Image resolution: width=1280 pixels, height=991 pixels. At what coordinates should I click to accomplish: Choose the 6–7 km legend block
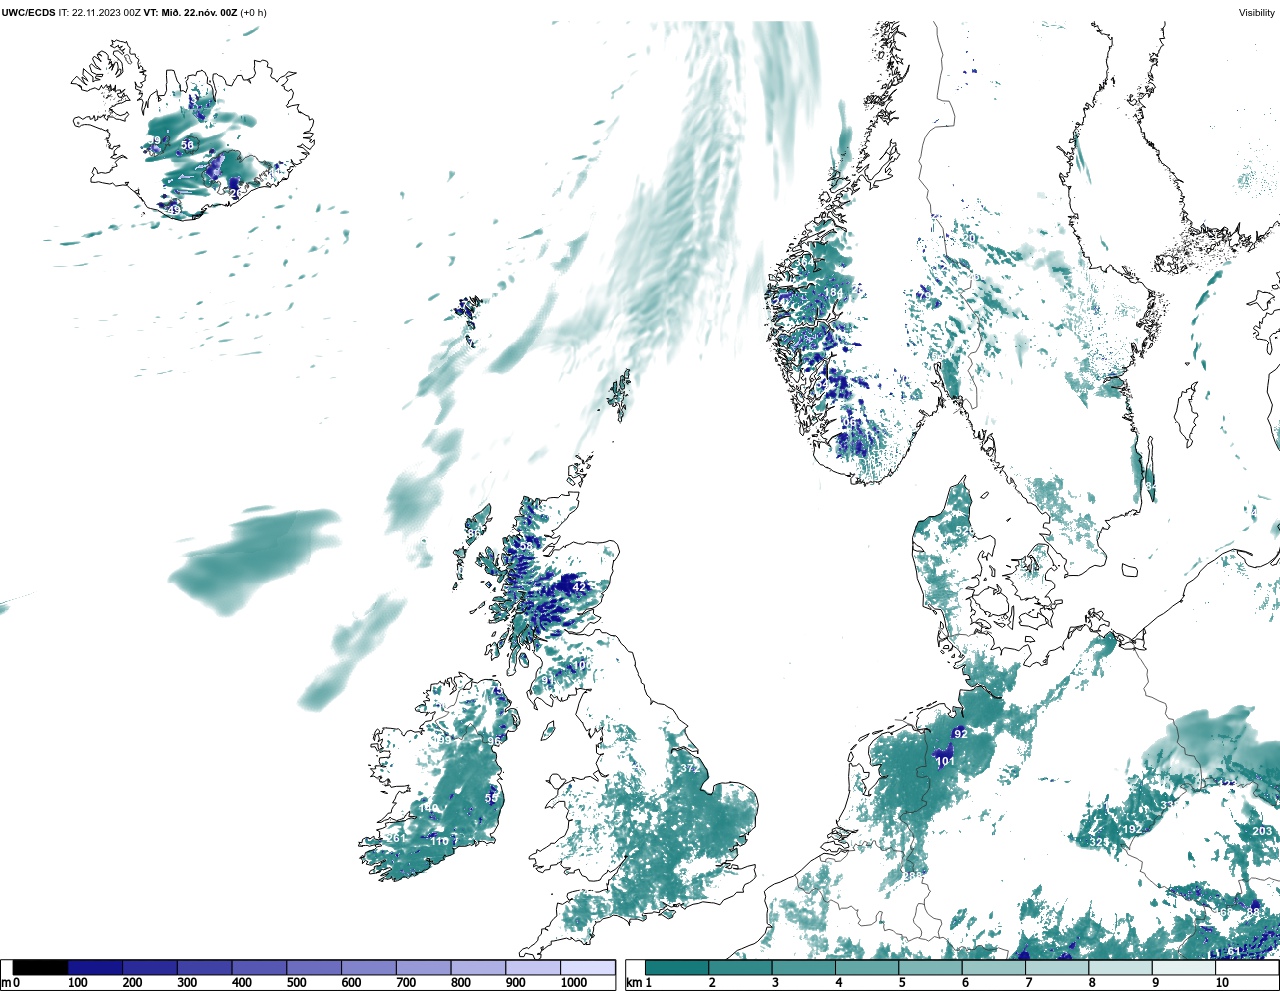[993, 967]
